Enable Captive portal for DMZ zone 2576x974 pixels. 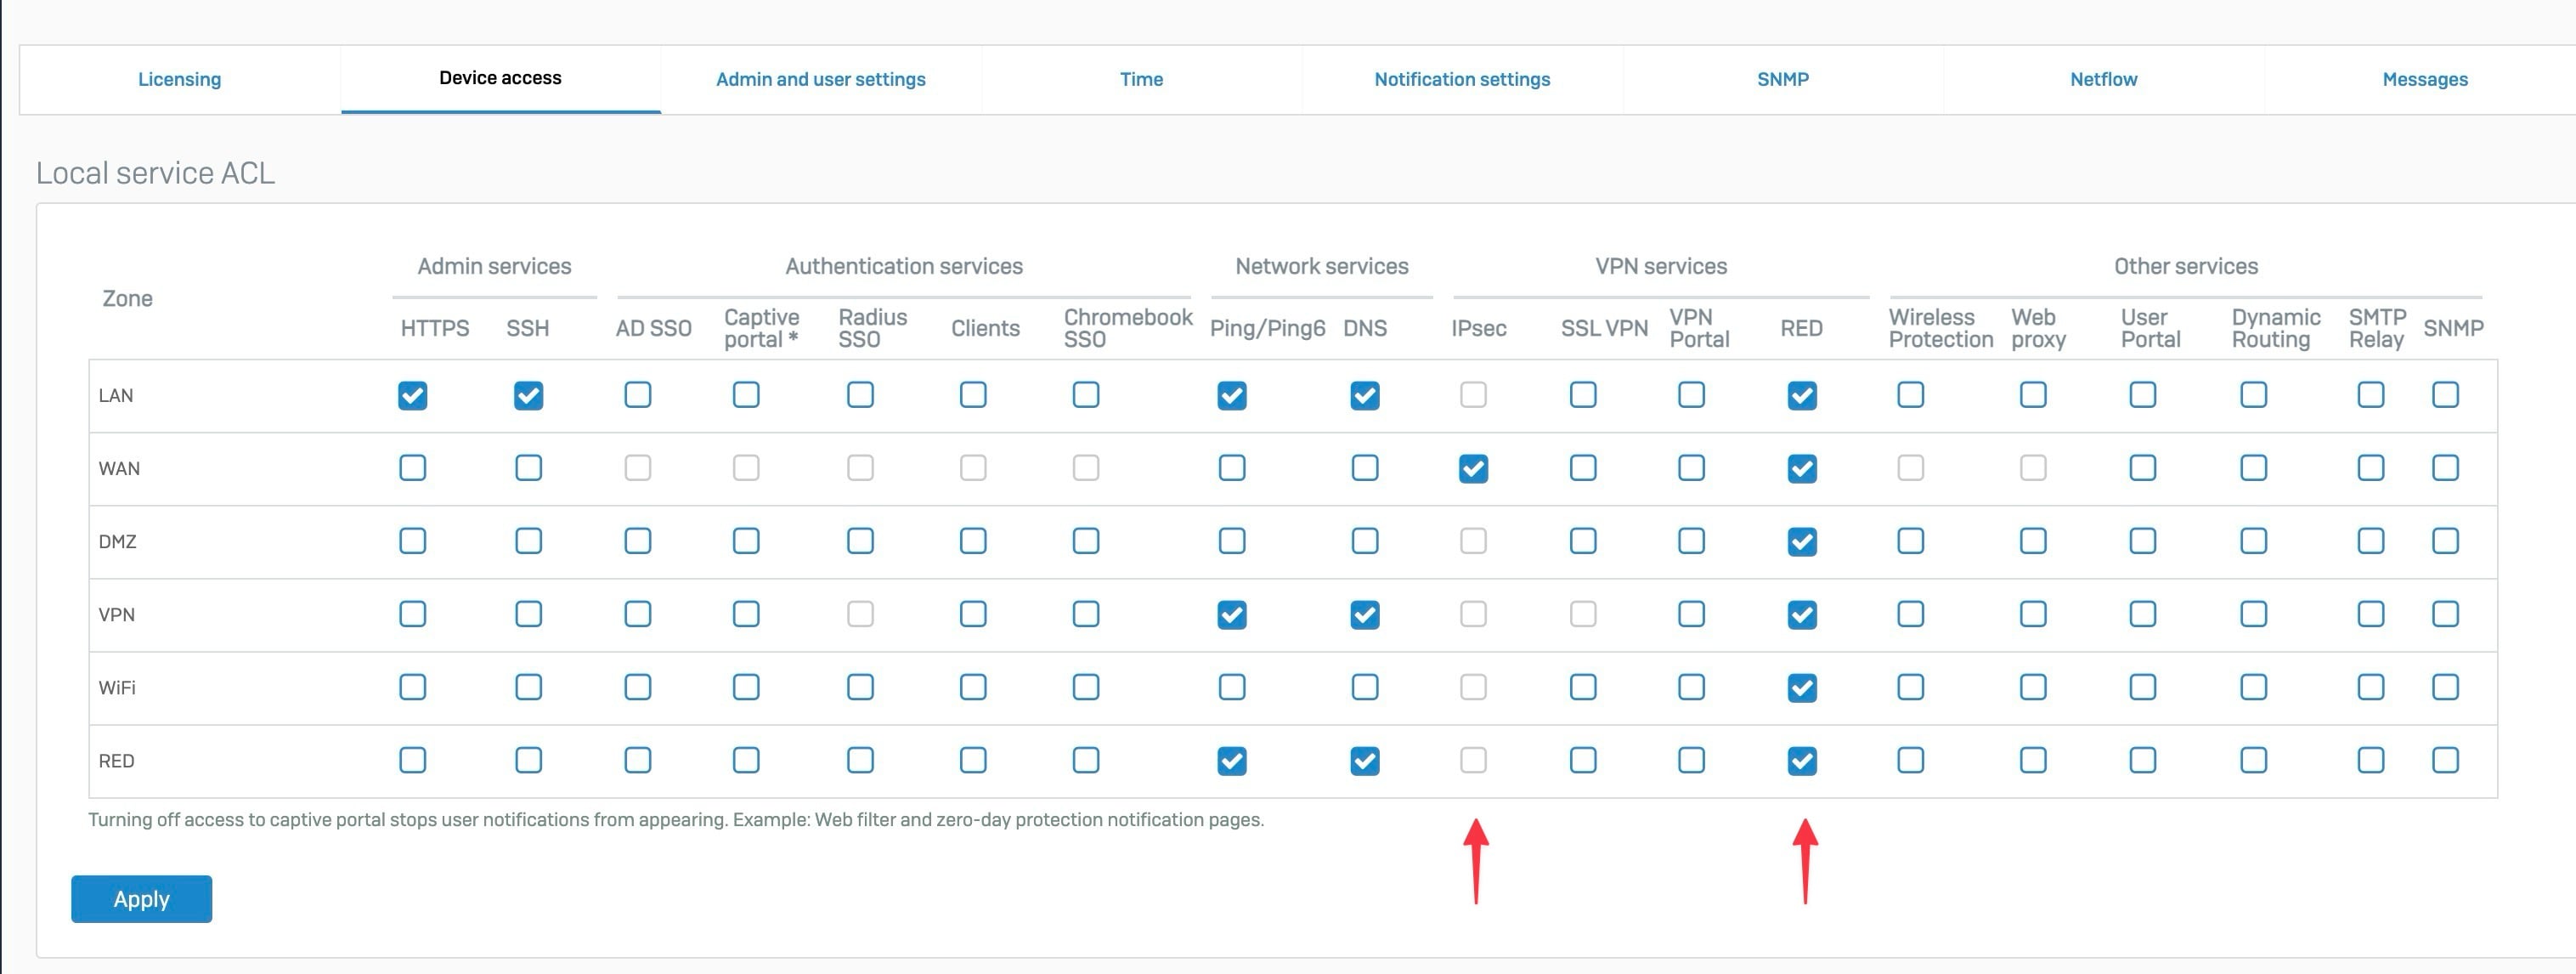[746, 541]
